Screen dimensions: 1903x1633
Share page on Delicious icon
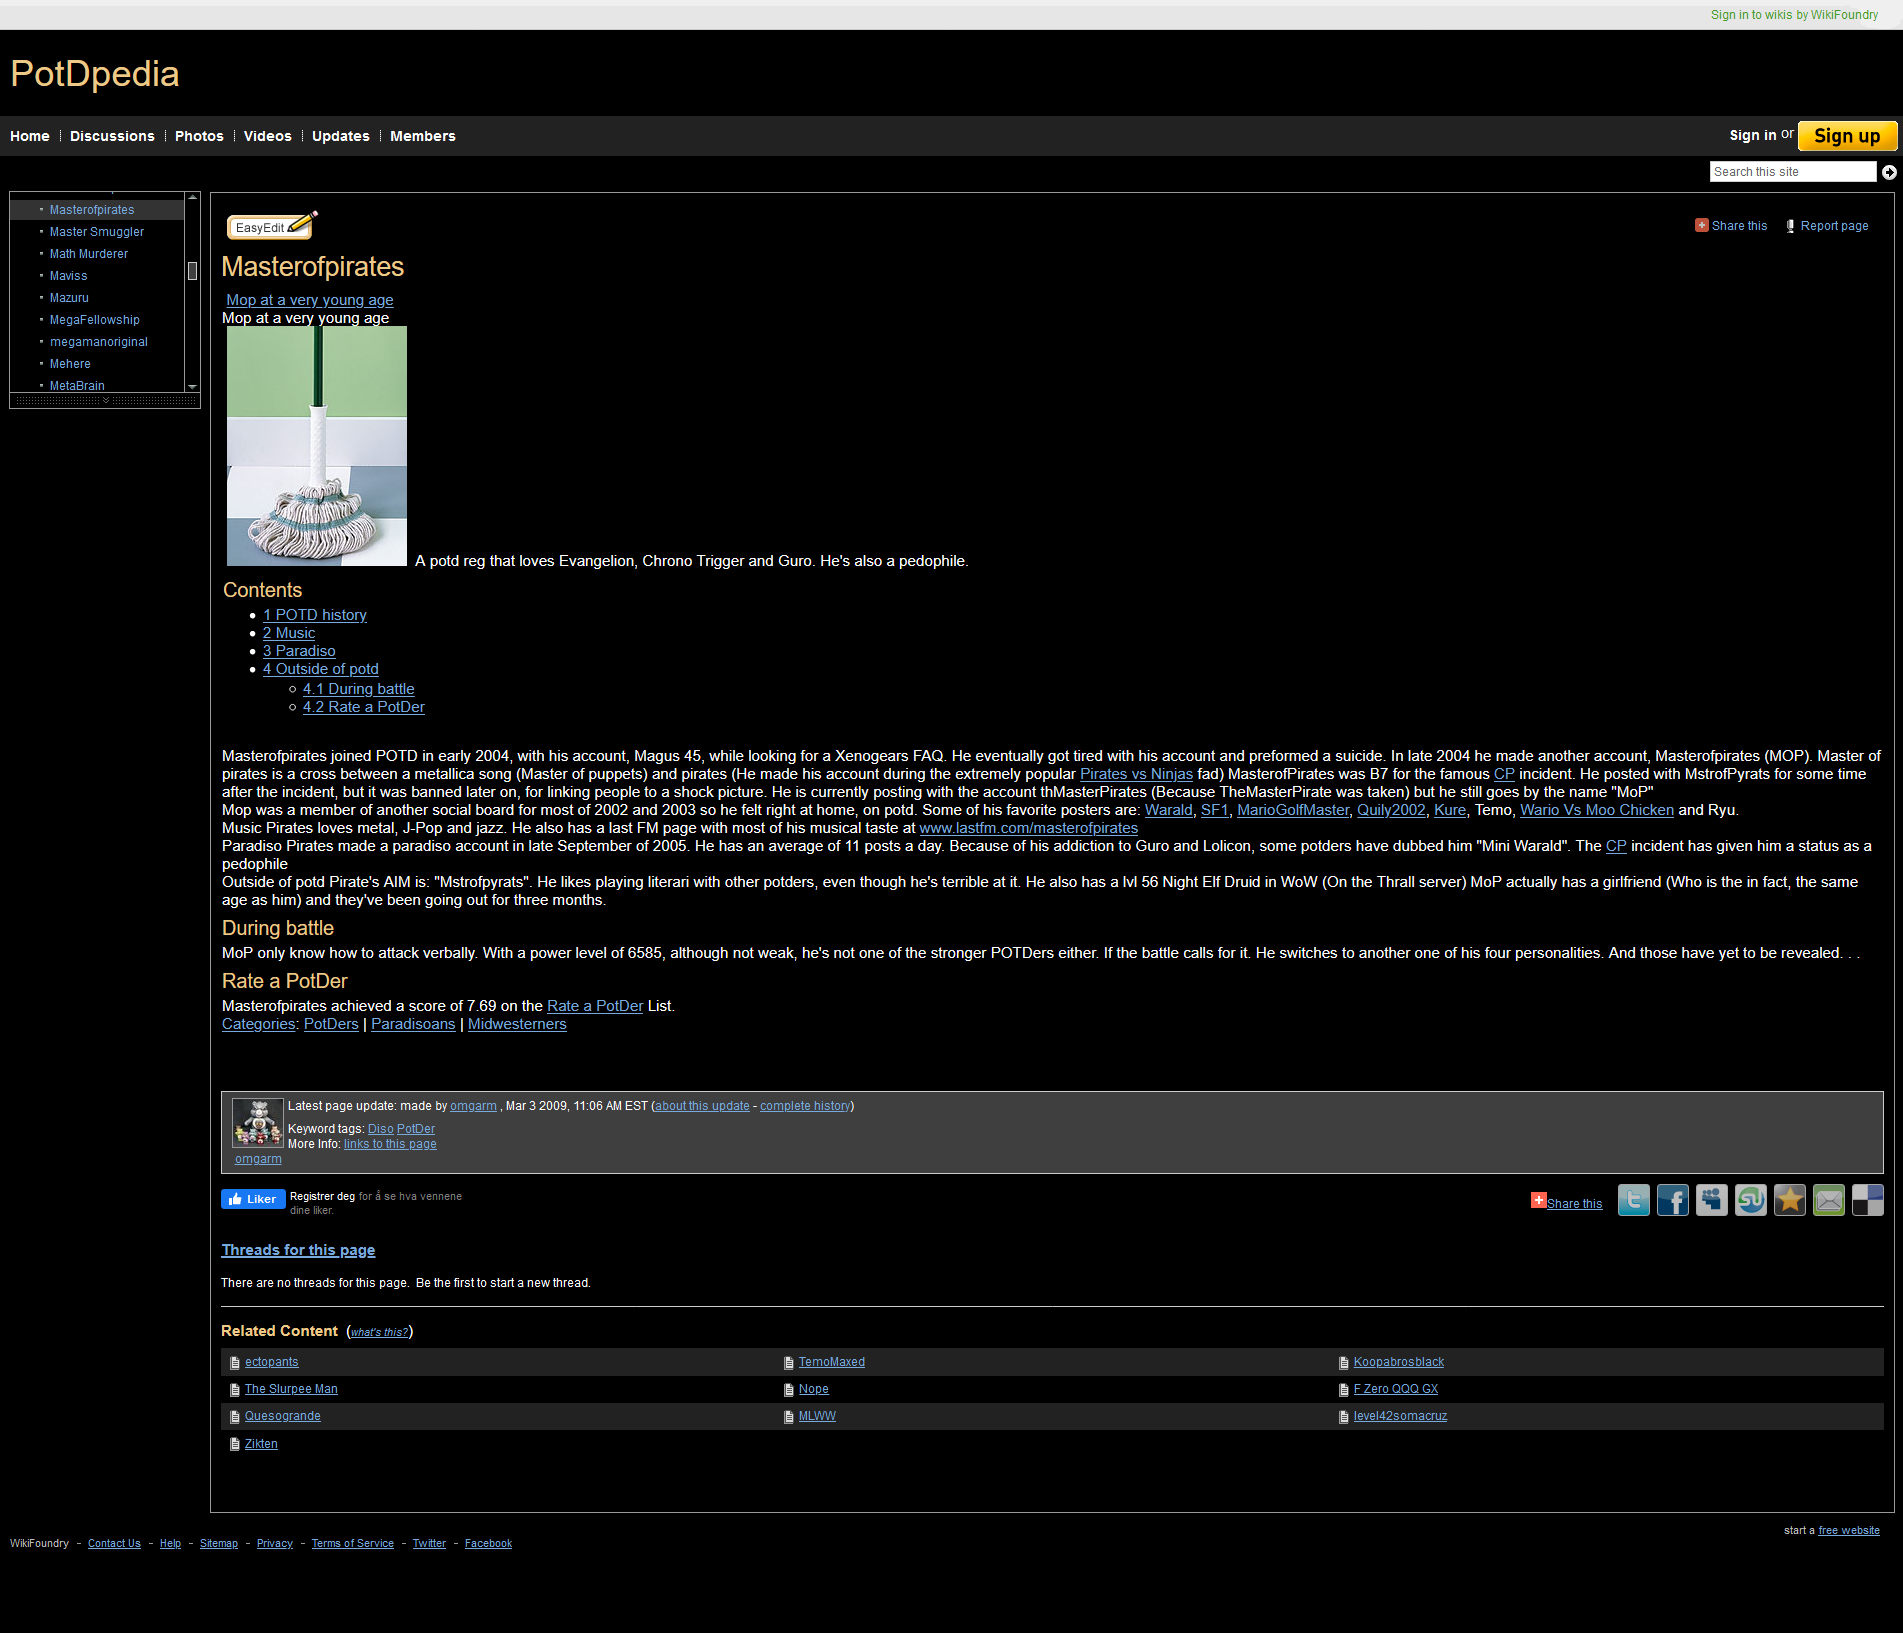point(1868,1200)
